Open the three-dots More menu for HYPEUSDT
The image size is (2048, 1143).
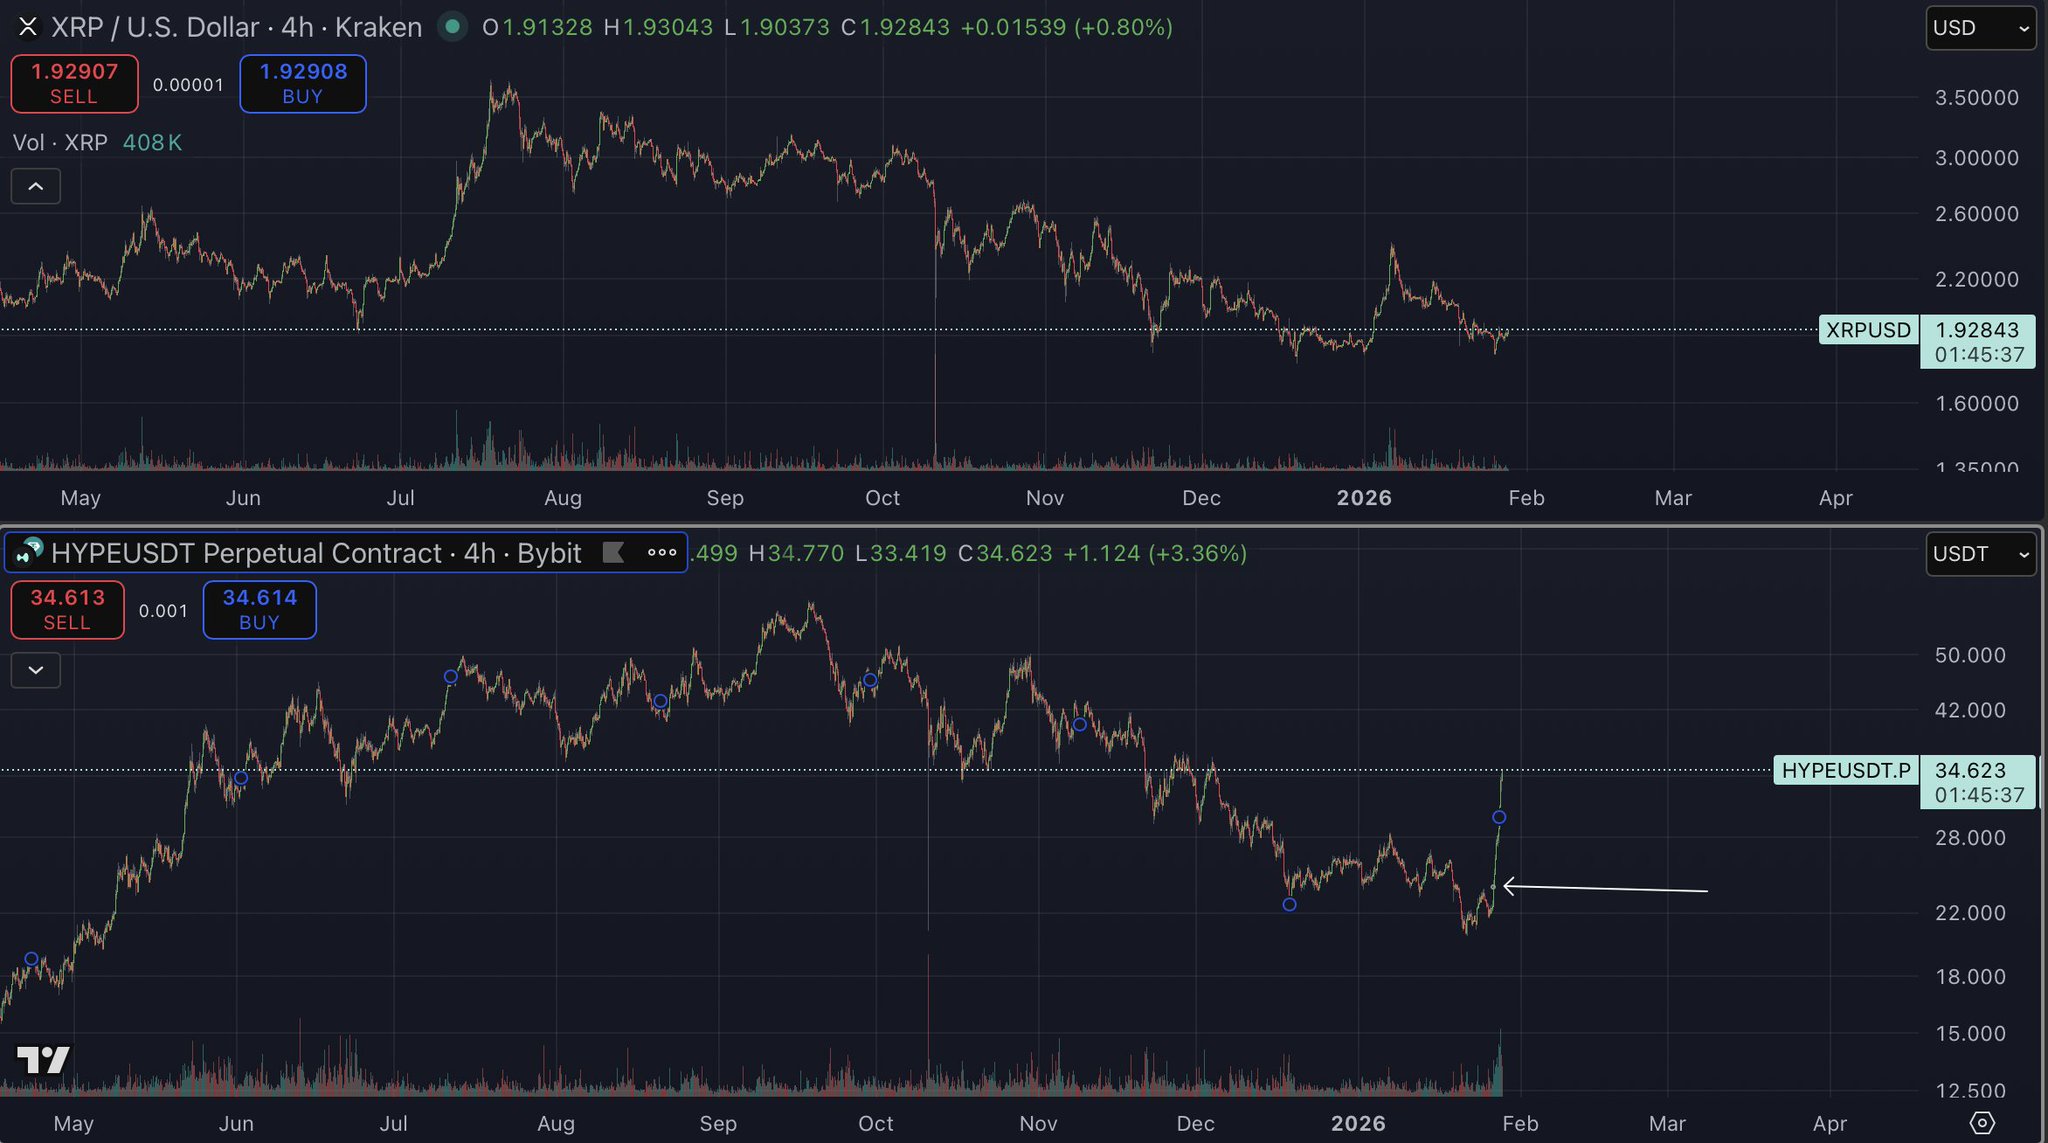coord(662,552)
